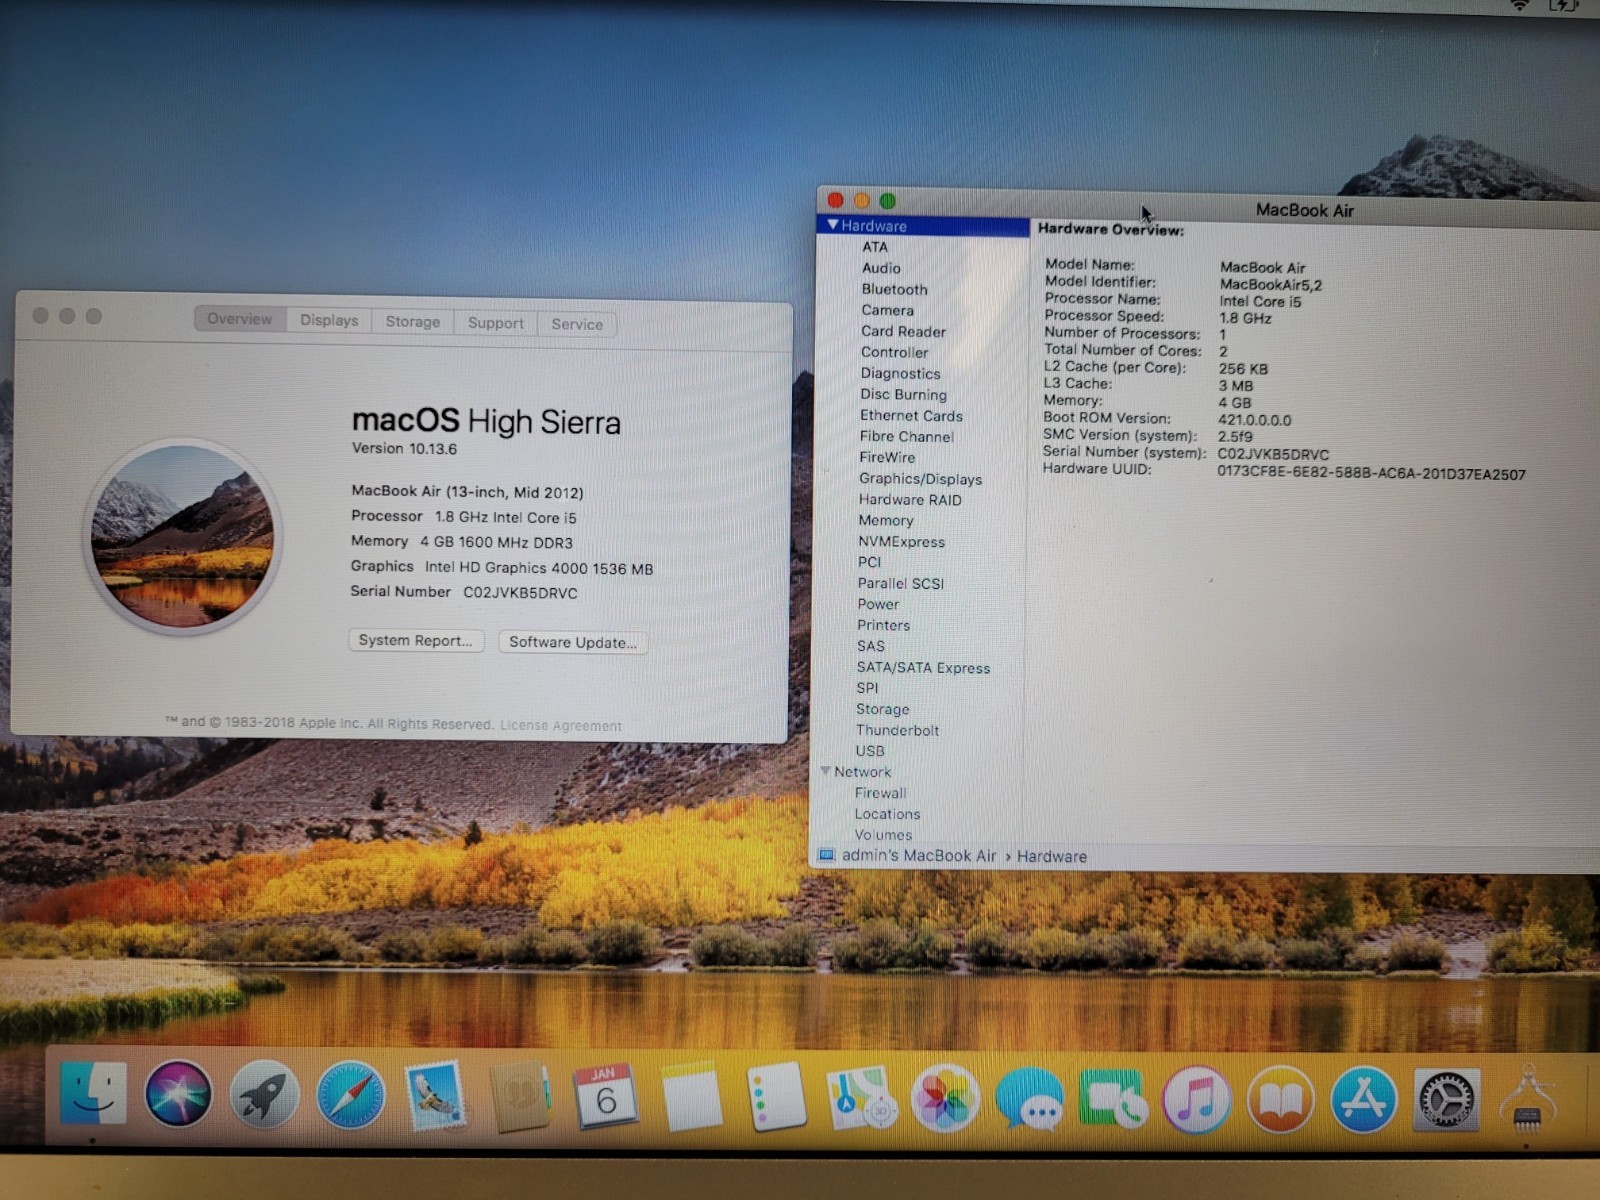Open the Notes app in Dock
This screenshot has height=1200, width=1600.
[691, 1098]
